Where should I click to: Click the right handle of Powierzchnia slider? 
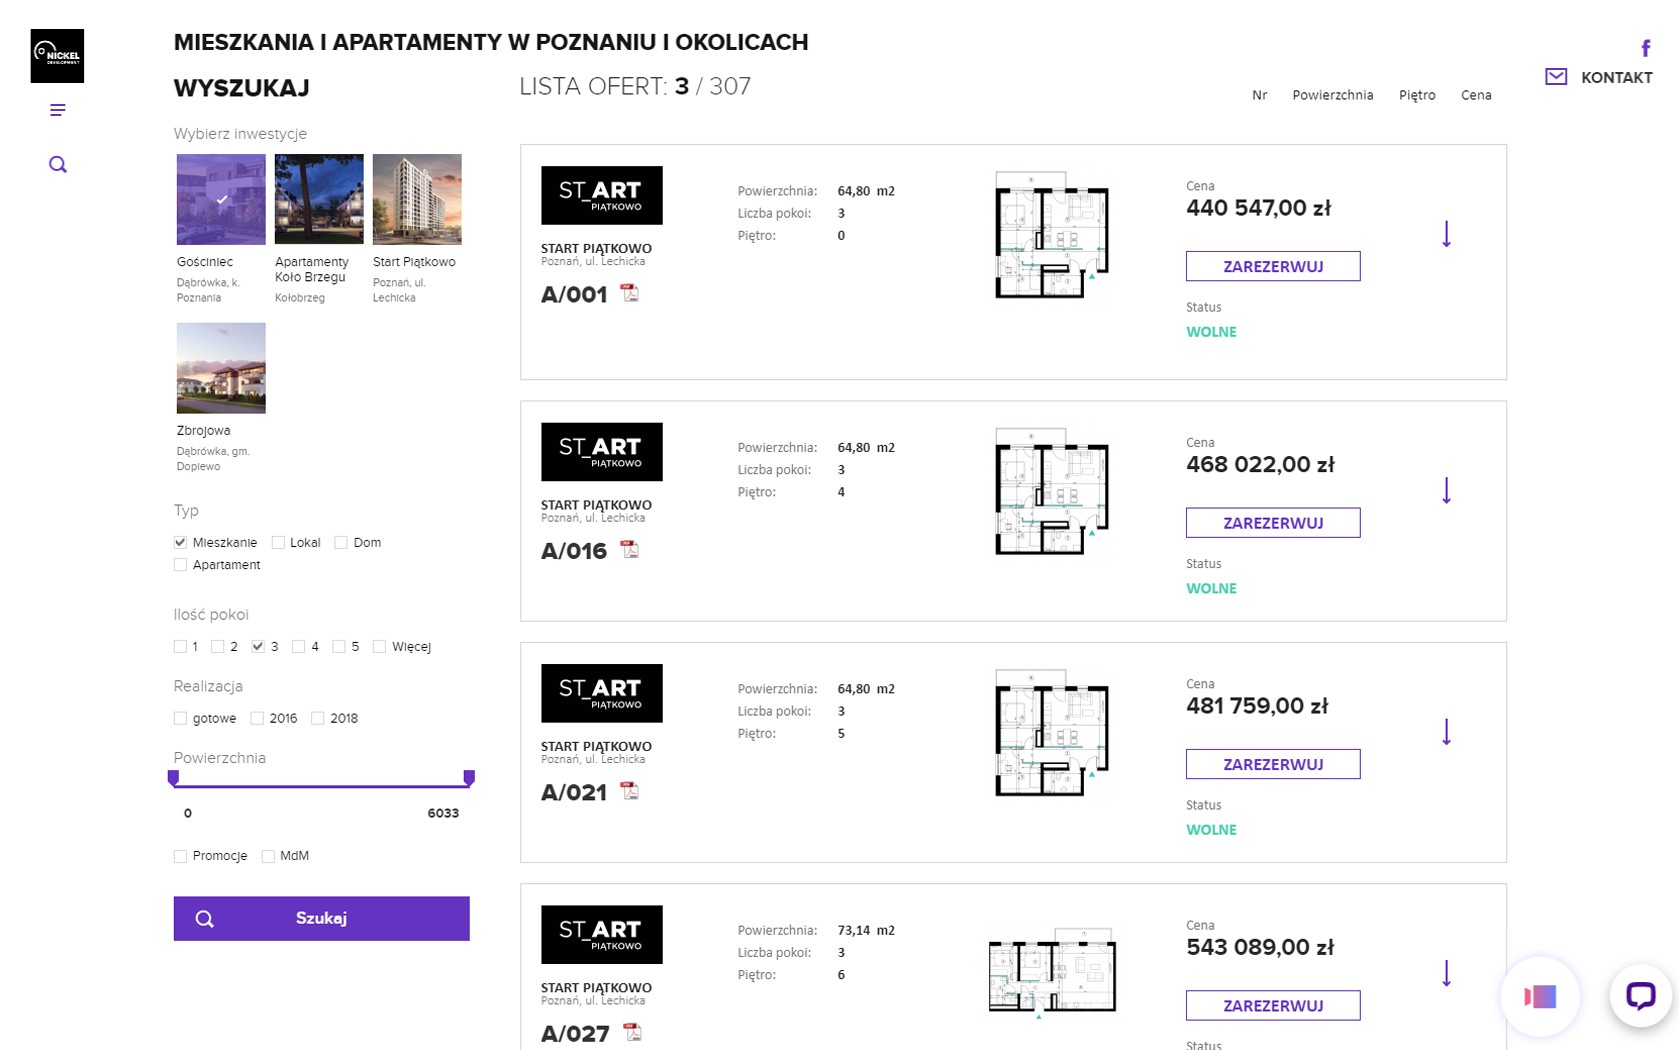[x=469, y=778]
